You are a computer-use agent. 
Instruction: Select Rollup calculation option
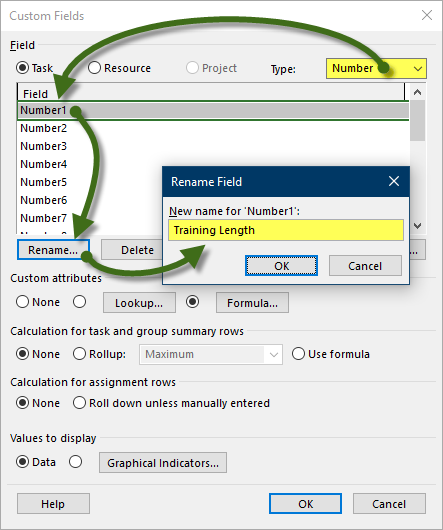[x=79, y=354]
